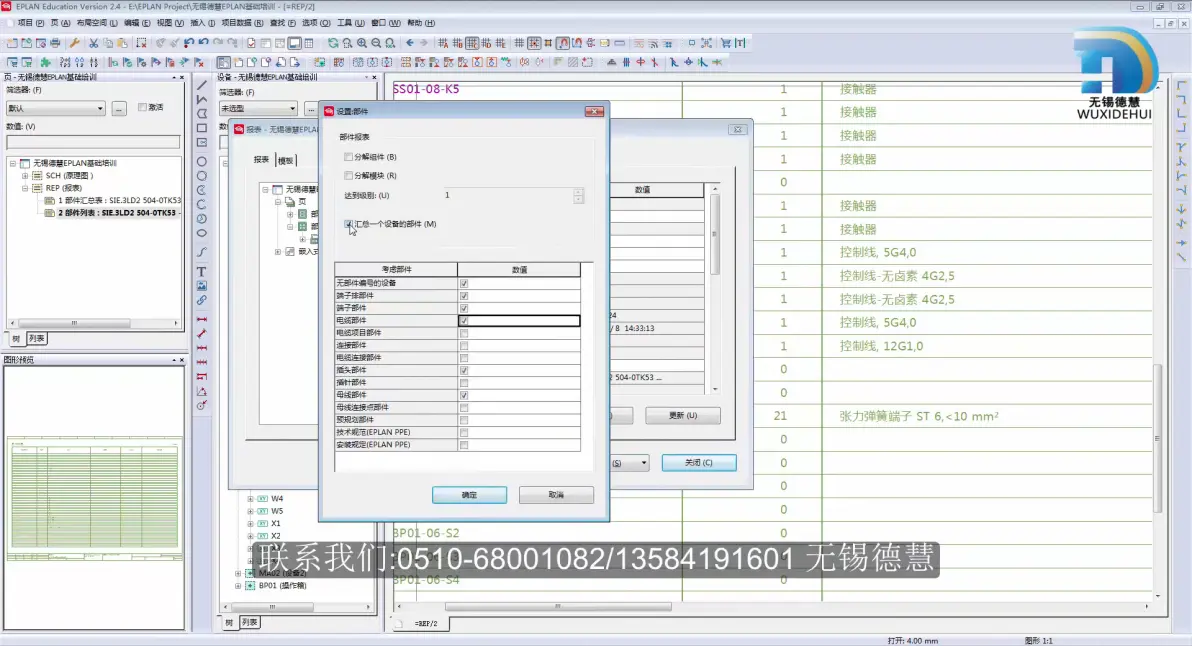Viewport: 1192px width, 646px height.
Task: Click the graphical preview thumbnail
Action: 94,498
